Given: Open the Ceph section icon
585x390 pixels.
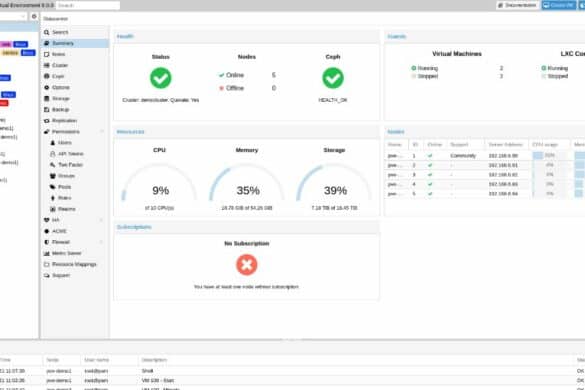Looking at the screenshot, I should click(47, 77).
